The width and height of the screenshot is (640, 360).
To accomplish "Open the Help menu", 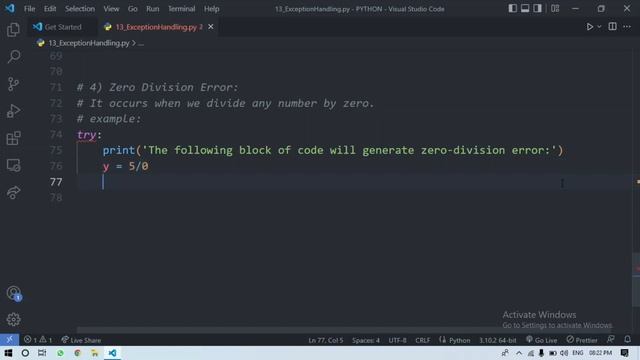I will click(211, 9).
